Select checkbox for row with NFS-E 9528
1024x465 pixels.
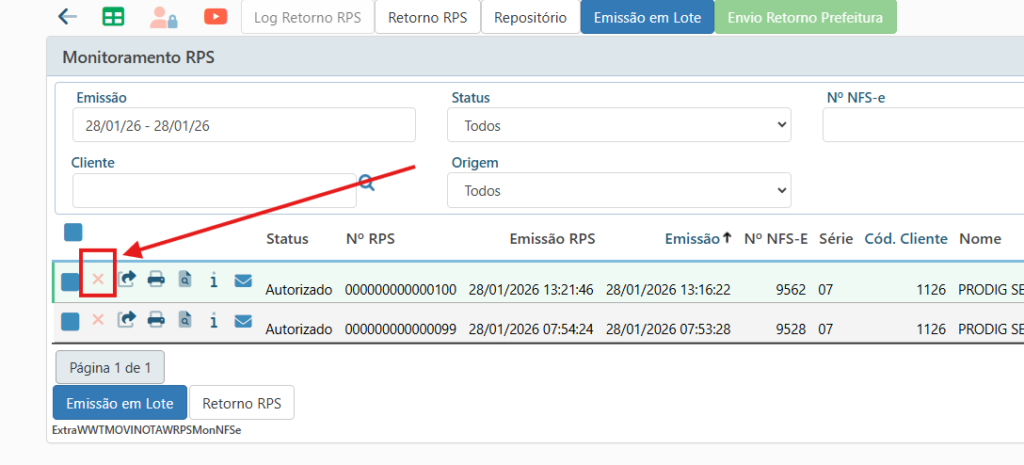(70, 321)
